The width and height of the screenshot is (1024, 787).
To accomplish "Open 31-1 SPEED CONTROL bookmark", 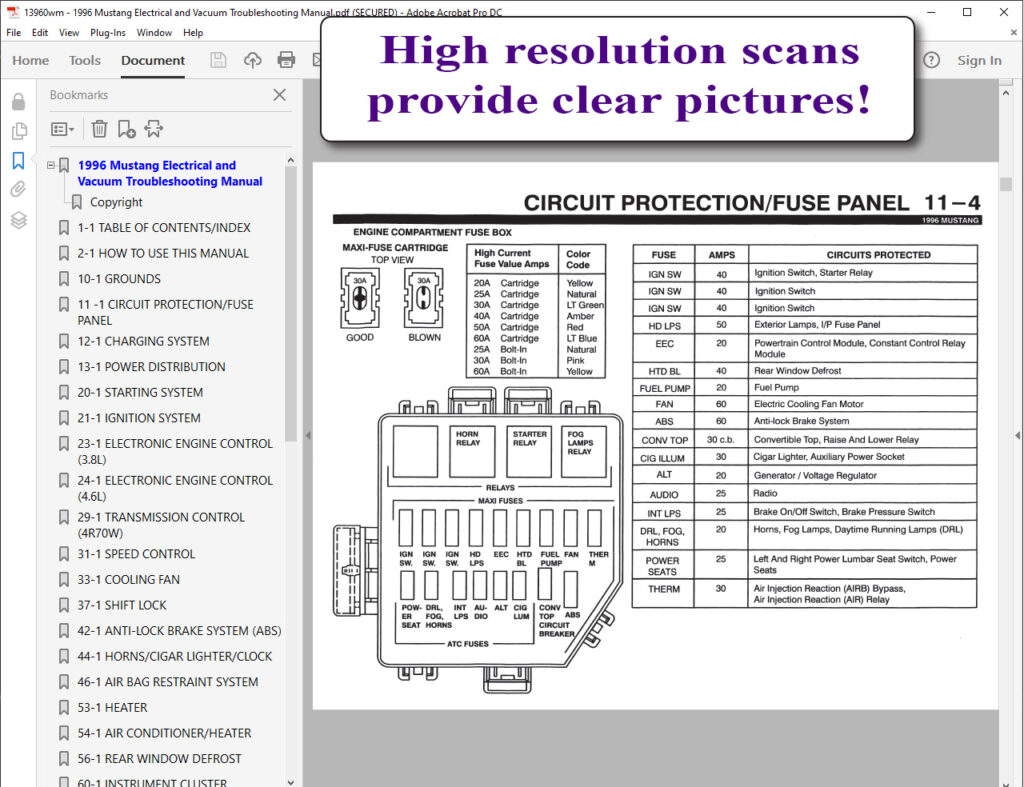I will pyautogui.click(x=136, y=554).
